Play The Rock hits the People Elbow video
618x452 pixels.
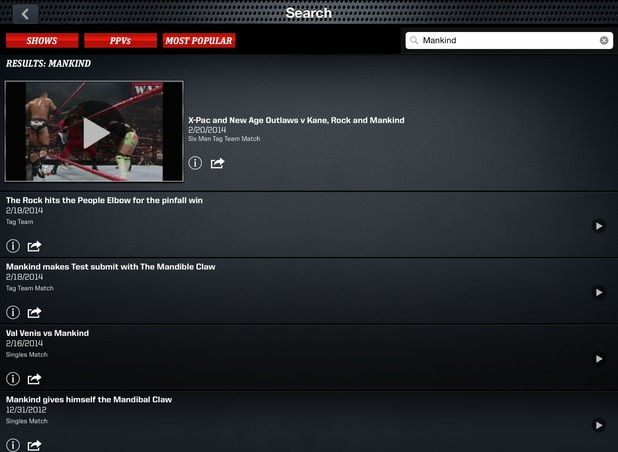(599, 226)
